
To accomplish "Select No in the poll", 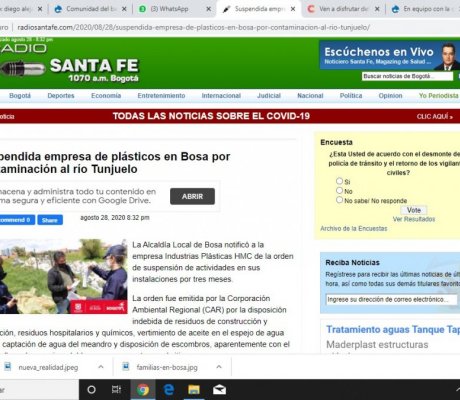I will pos(339,190).
